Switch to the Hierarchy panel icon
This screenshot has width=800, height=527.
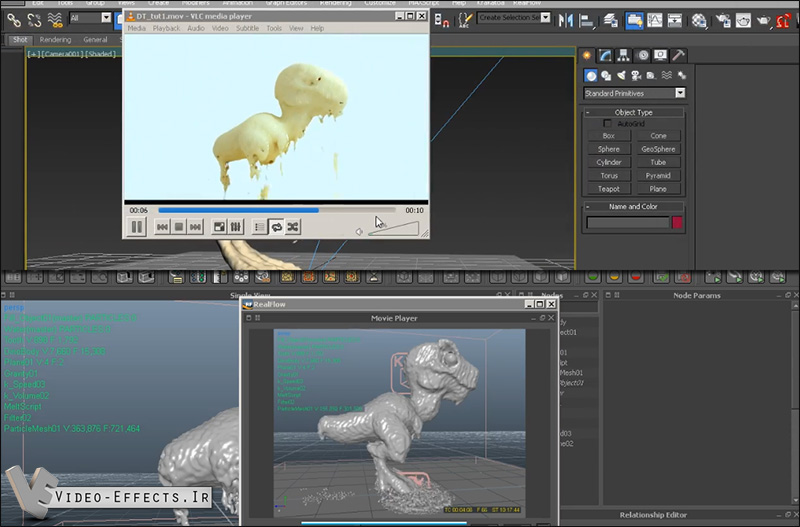point(623,55)
